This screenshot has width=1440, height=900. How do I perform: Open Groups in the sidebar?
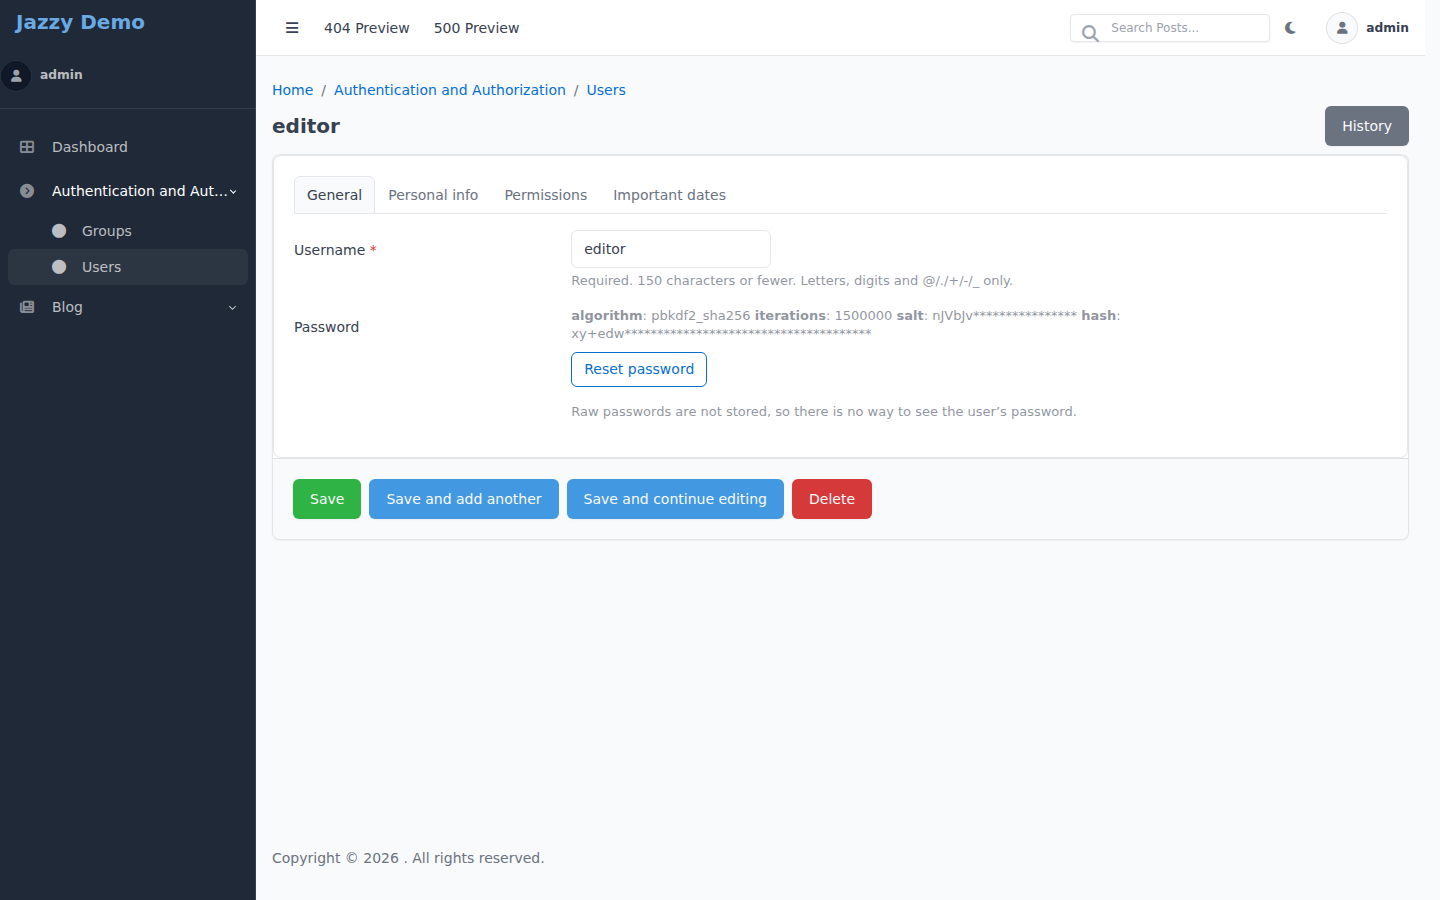[128, 231]
